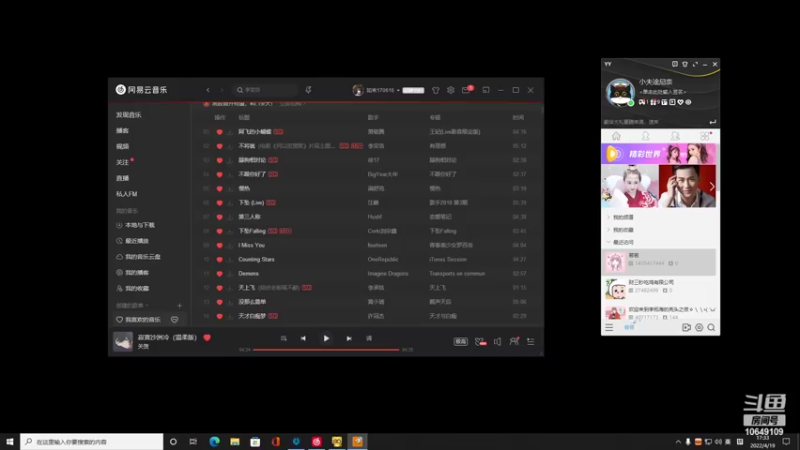The height and width of the screenshot is (450, 800).
Task: Go forward with the right arrow
Action: 222,90
